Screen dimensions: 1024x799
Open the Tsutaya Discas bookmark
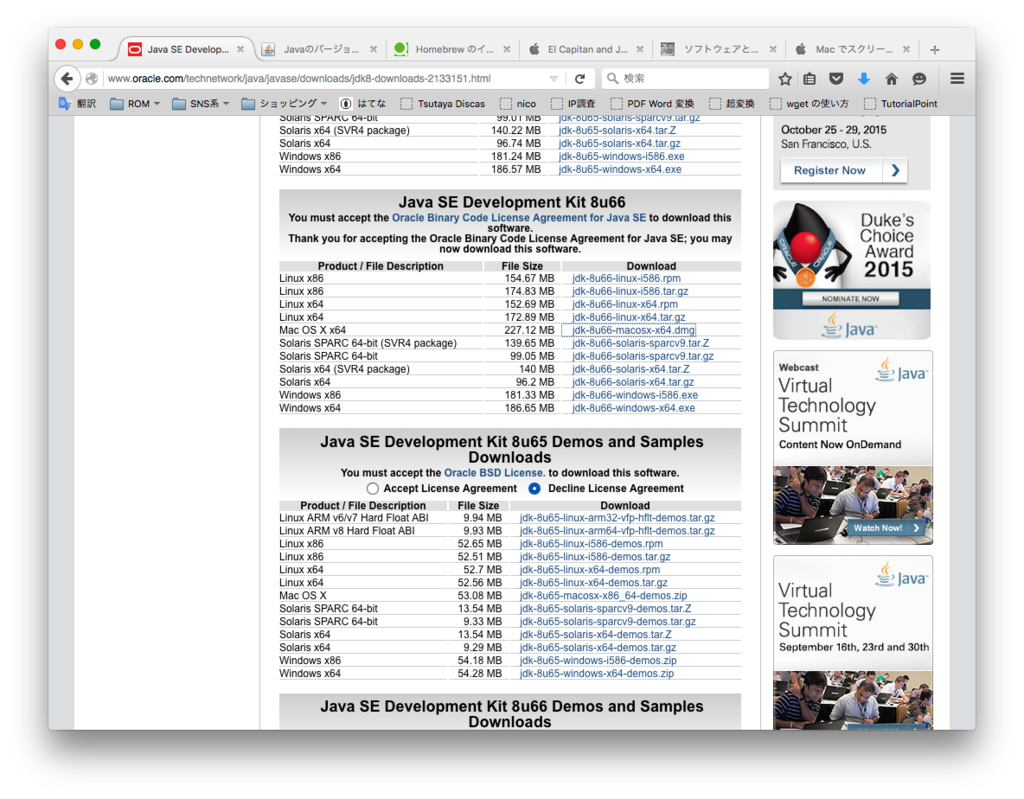(443, 103)
